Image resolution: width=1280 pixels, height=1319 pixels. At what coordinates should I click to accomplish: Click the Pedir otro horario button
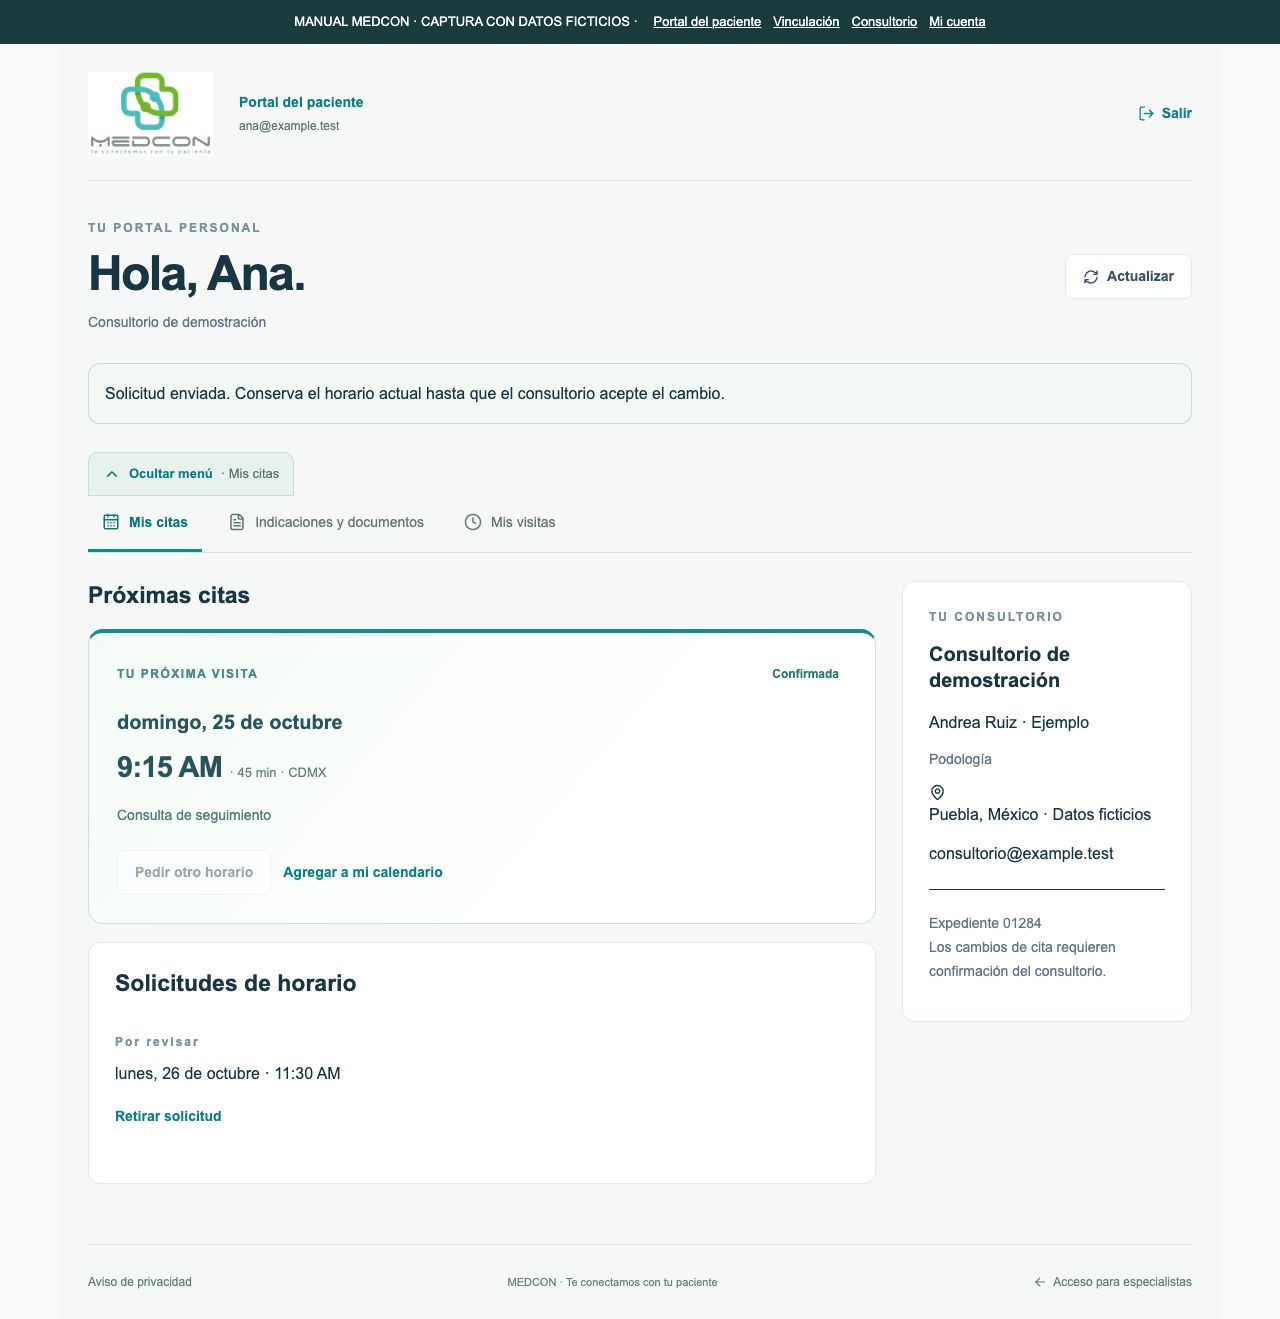194,872
